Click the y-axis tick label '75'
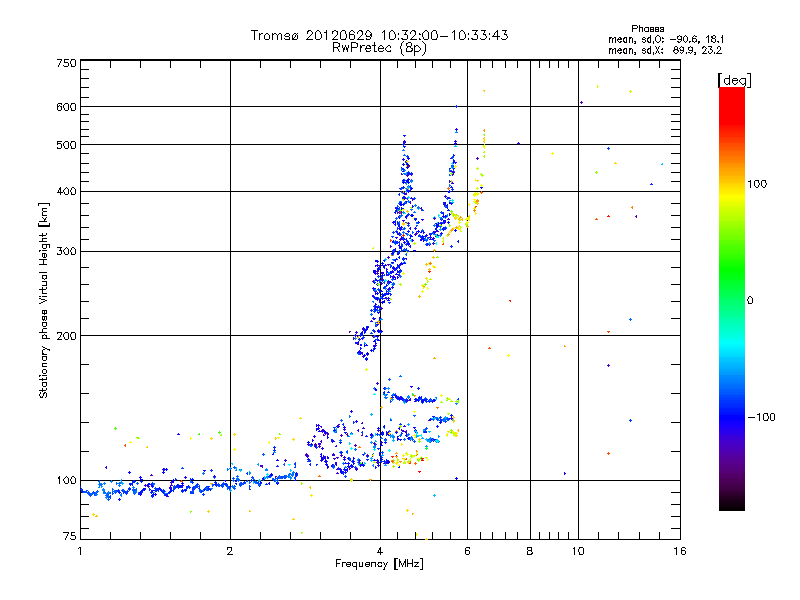This screenshot has height=600, width=800. point(70,536)
